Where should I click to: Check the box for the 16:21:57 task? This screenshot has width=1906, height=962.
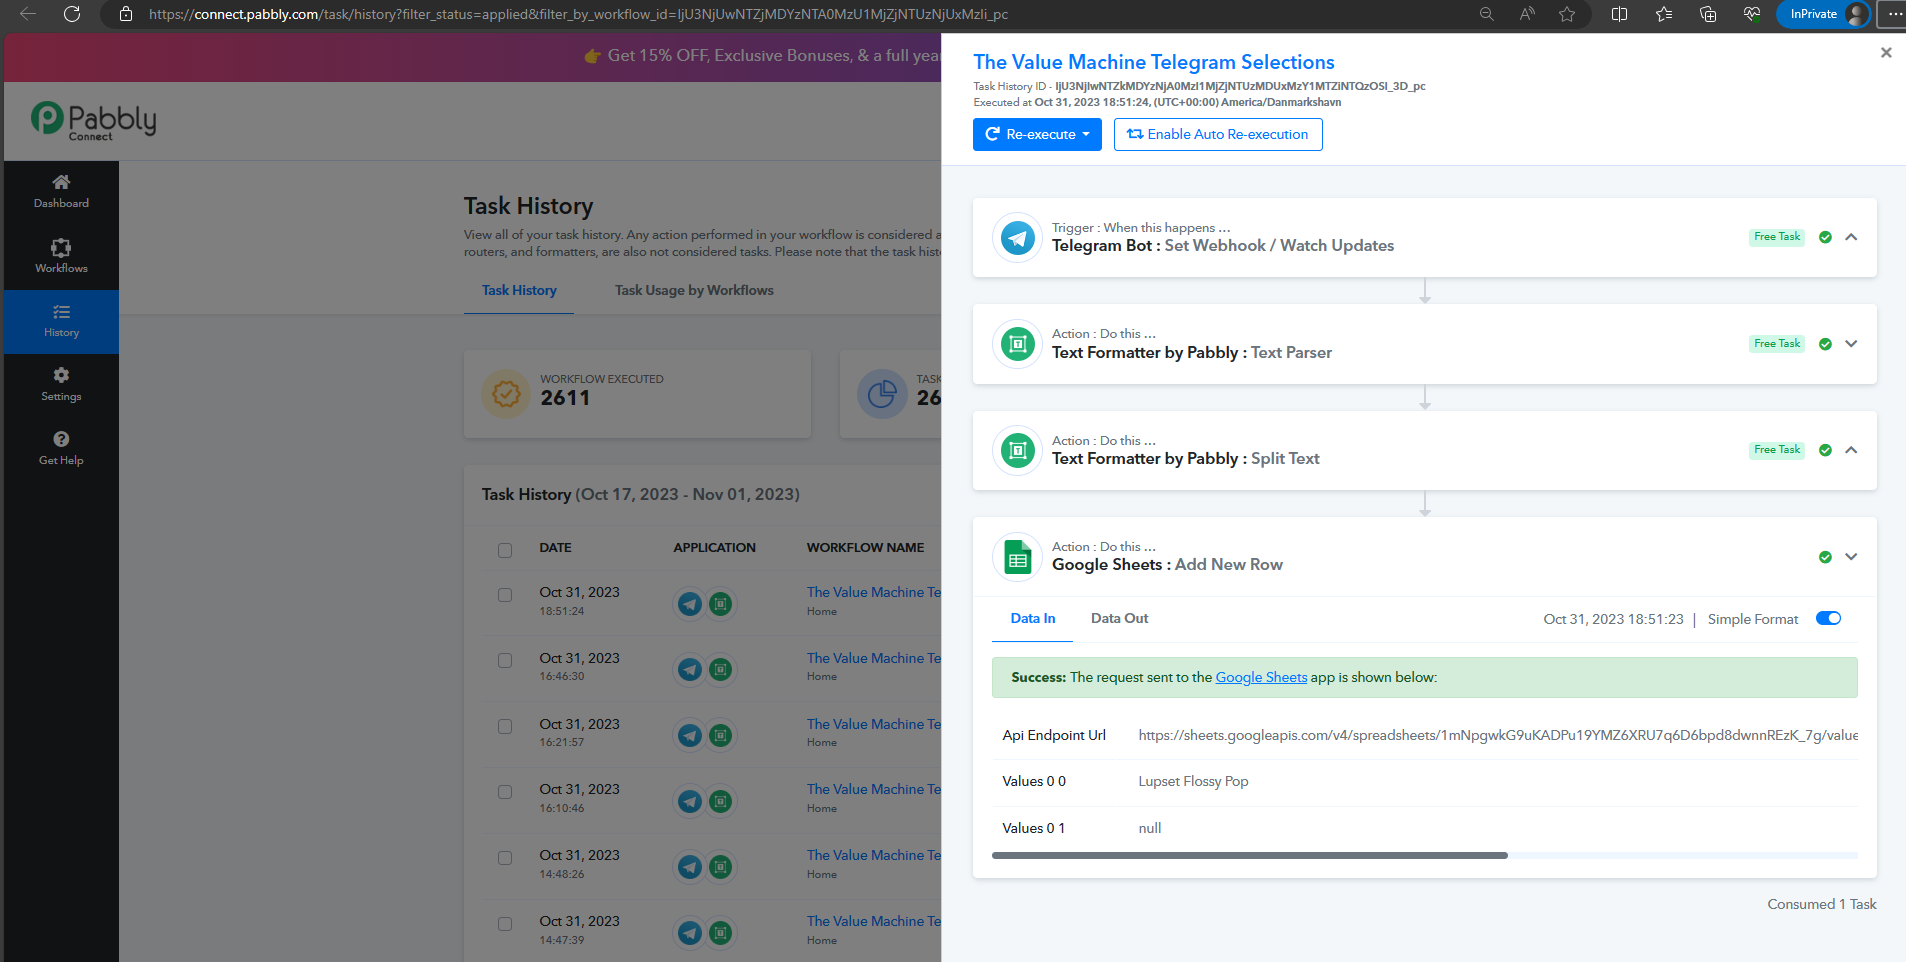(505, 727)
